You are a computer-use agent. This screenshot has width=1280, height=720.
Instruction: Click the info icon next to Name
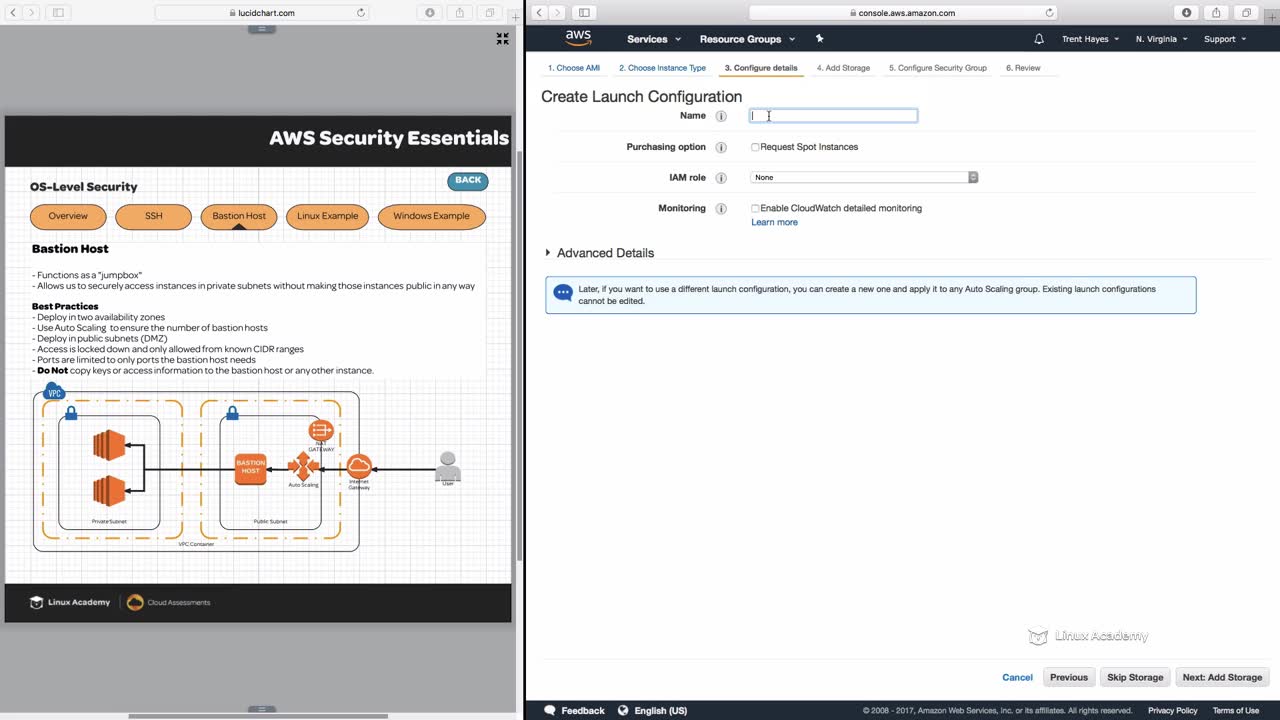coord(721,116)
